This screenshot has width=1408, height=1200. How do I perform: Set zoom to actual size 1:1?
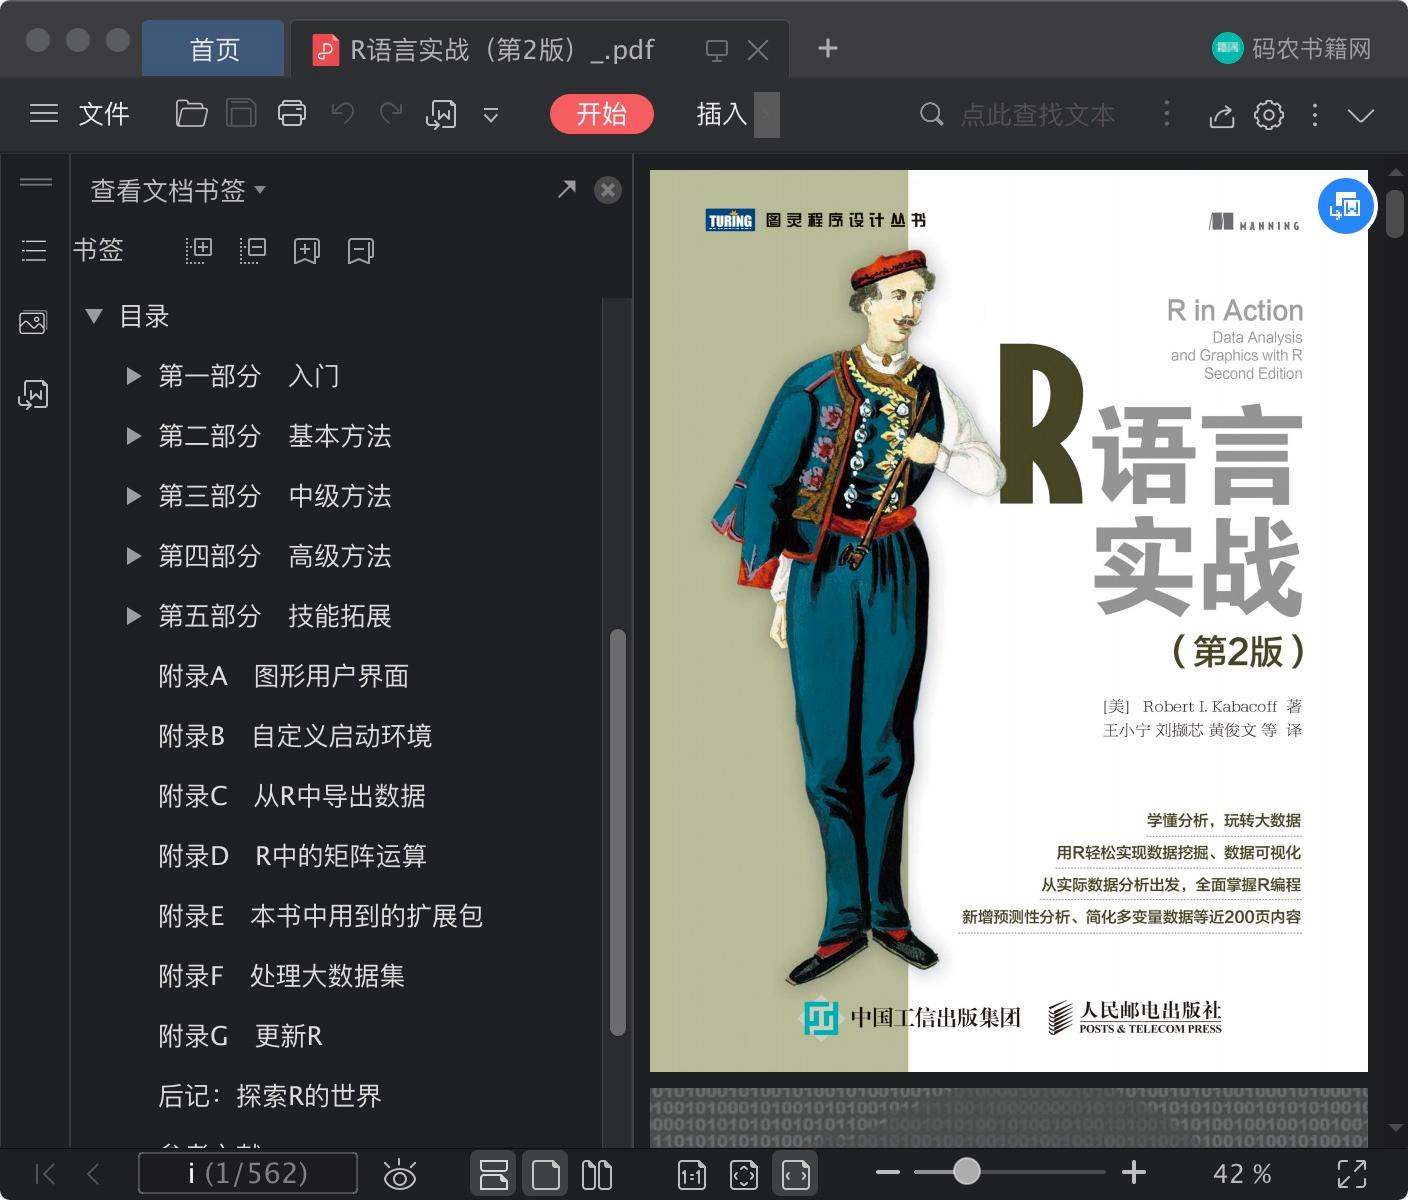(x=691, y=1174)
